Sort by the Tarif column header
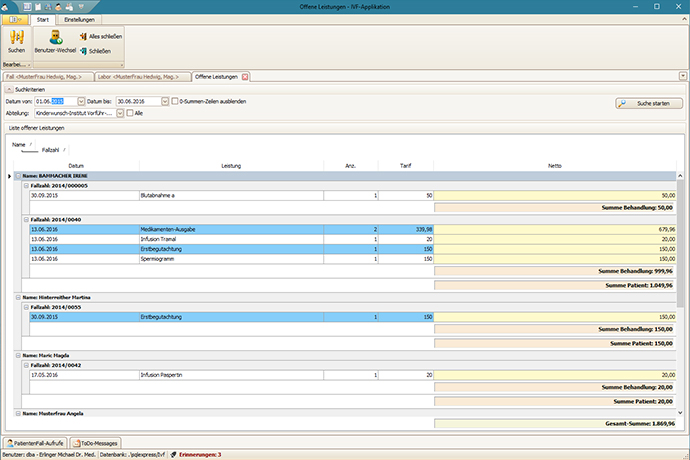 coord(406,166)
